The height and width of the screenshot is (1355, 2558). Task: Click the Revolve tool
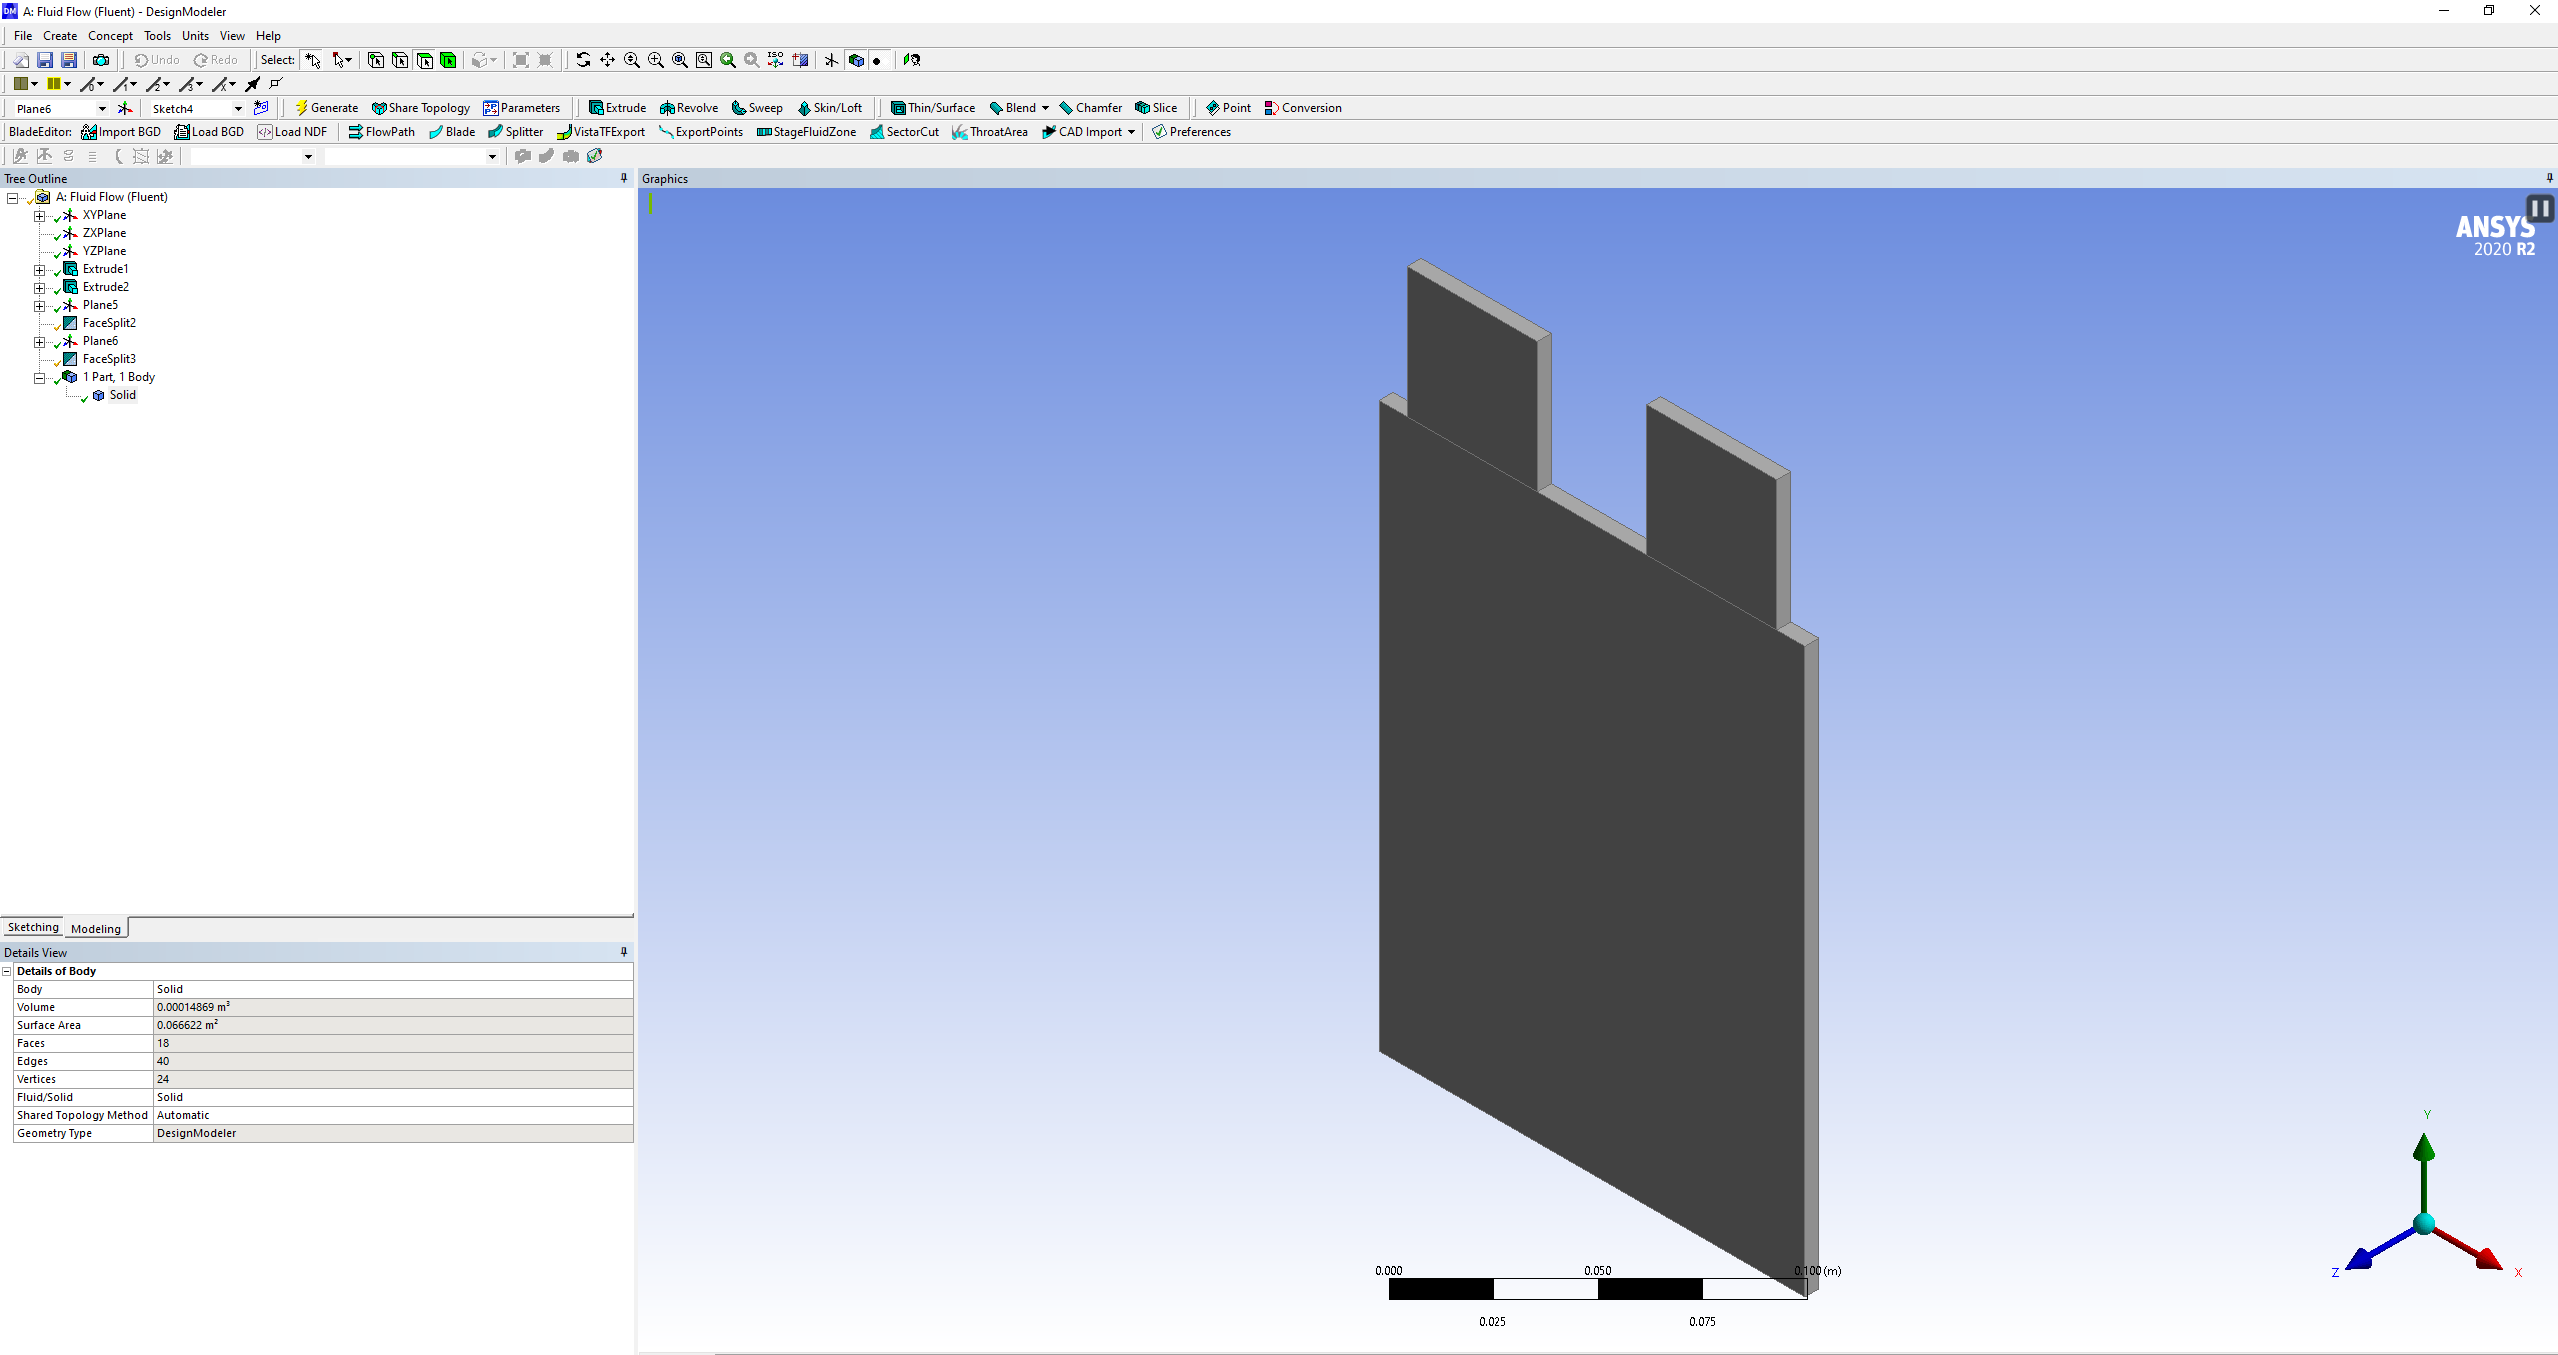pos(688,108)
